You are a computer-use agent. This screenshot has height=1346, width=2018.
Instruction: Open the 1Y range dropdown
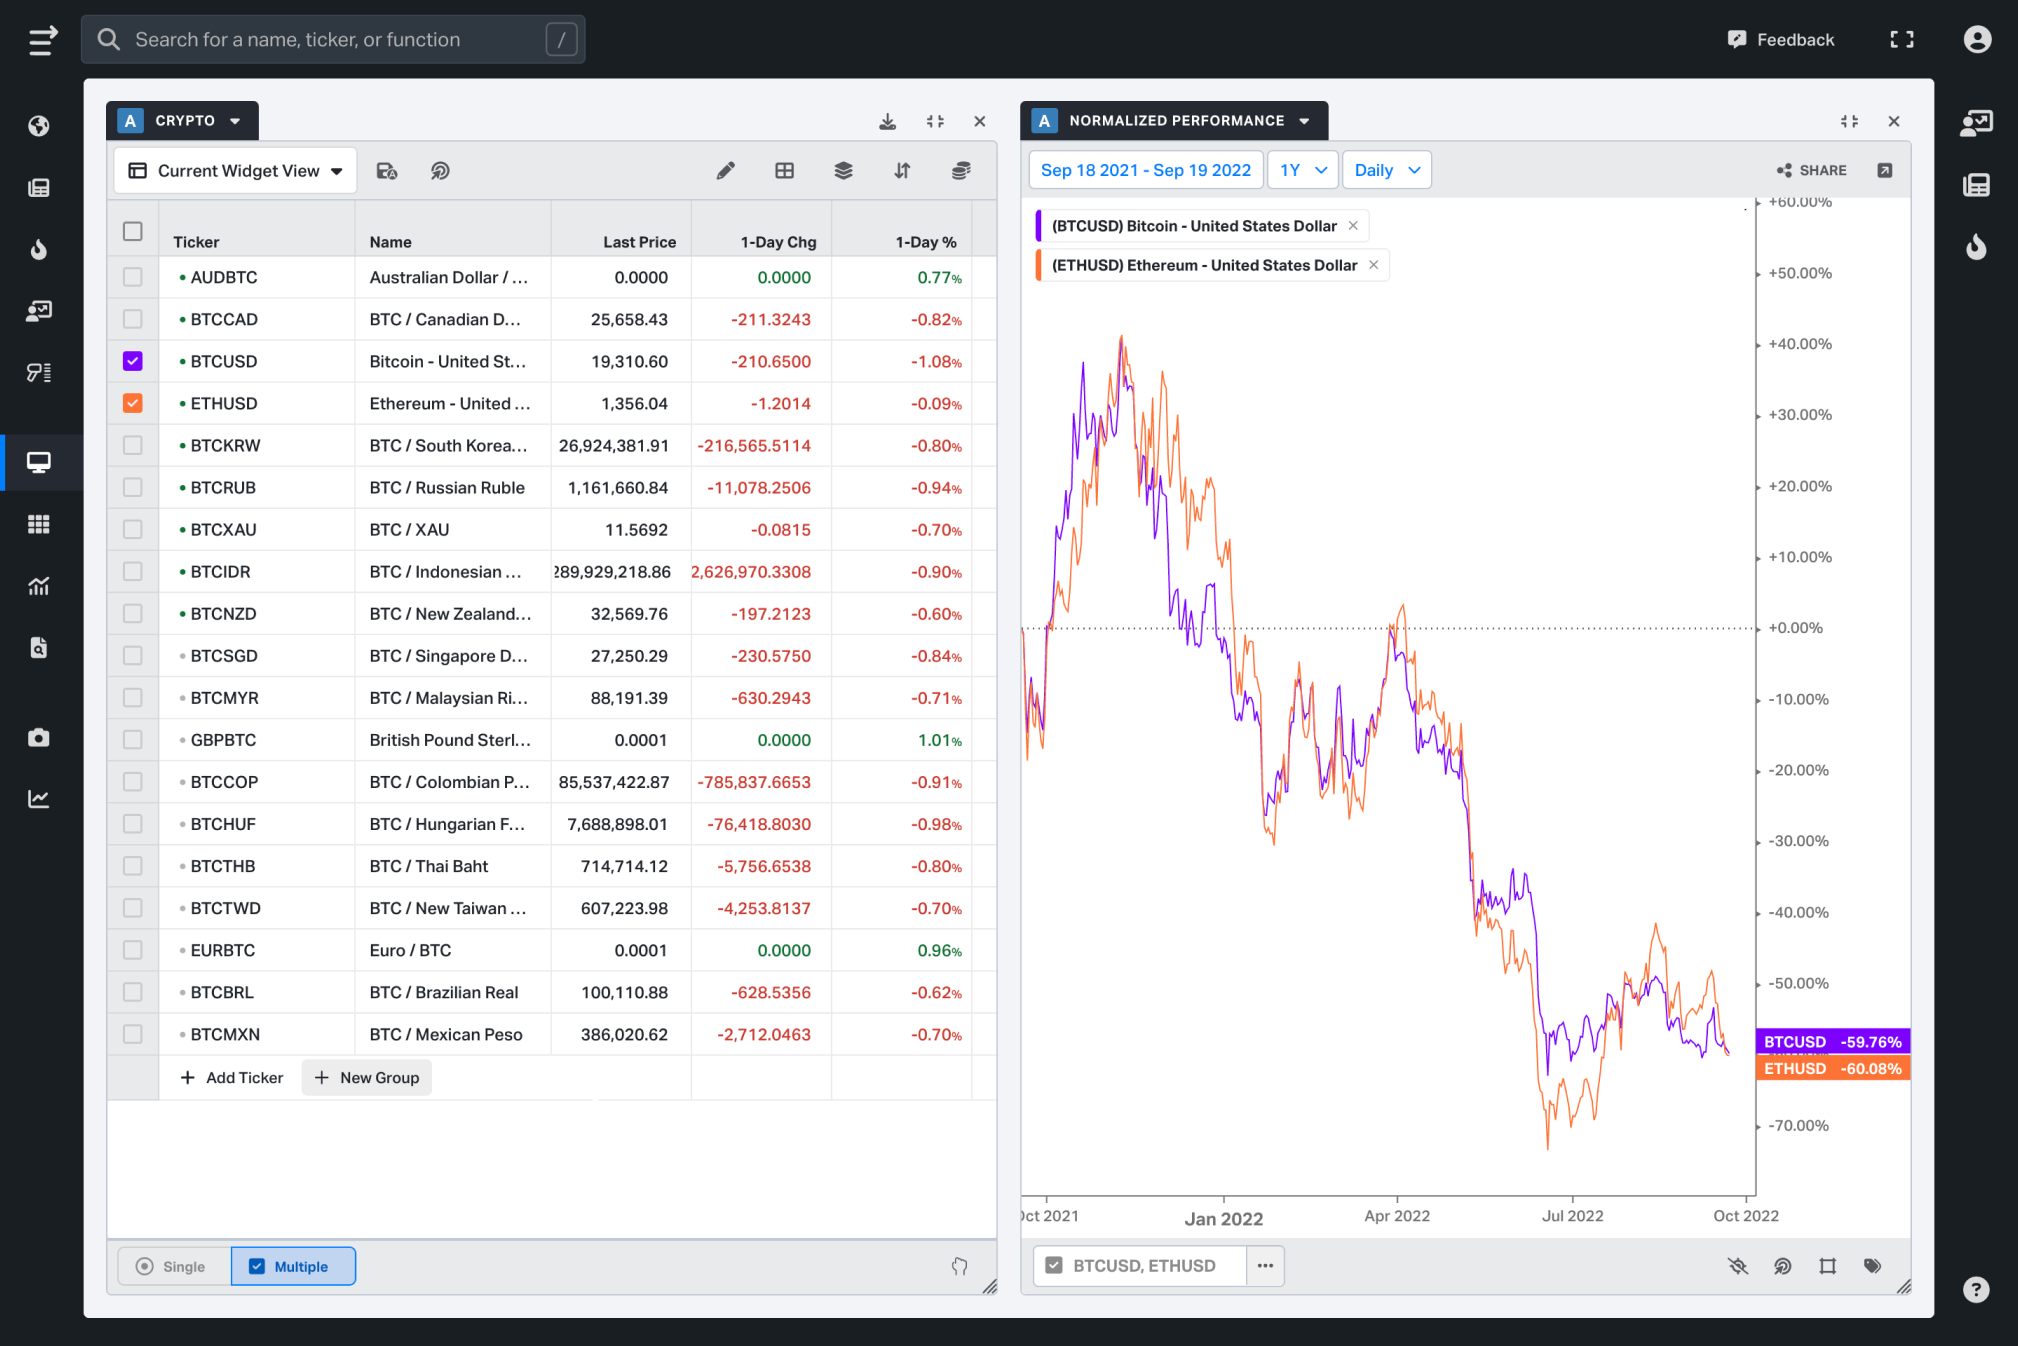pos(1302,170)
